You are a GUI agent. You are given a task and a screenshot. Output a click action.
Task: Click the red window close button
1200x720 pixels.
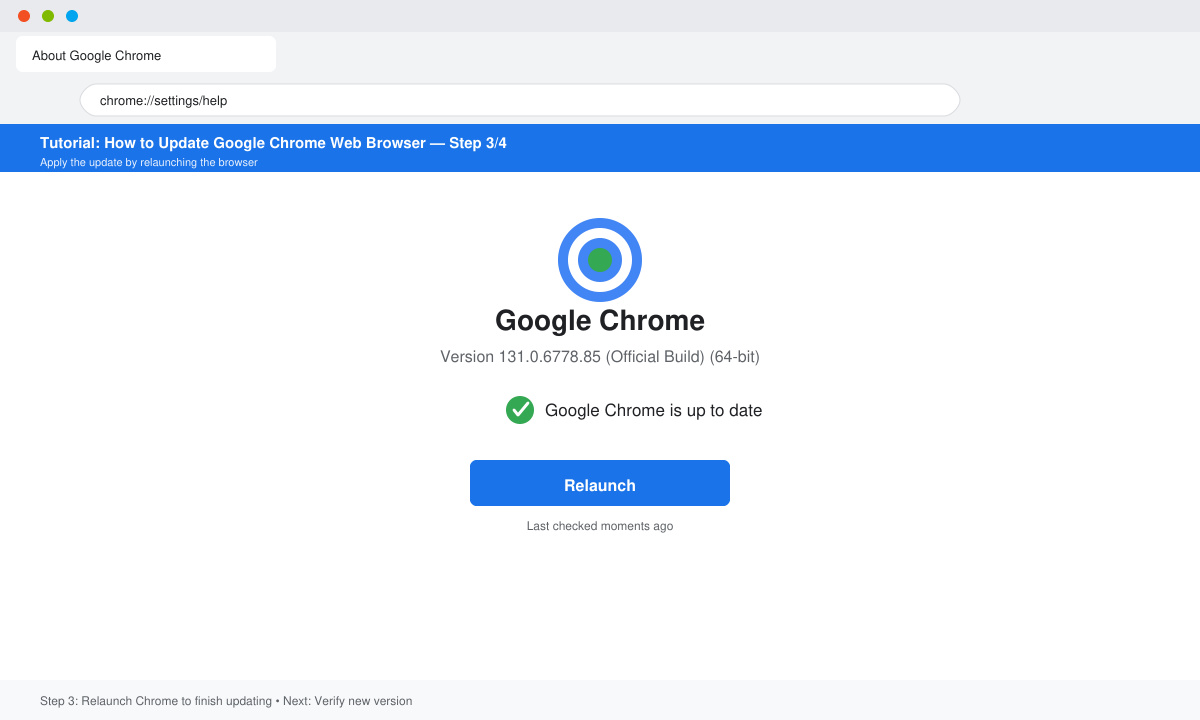pos(24,16)
